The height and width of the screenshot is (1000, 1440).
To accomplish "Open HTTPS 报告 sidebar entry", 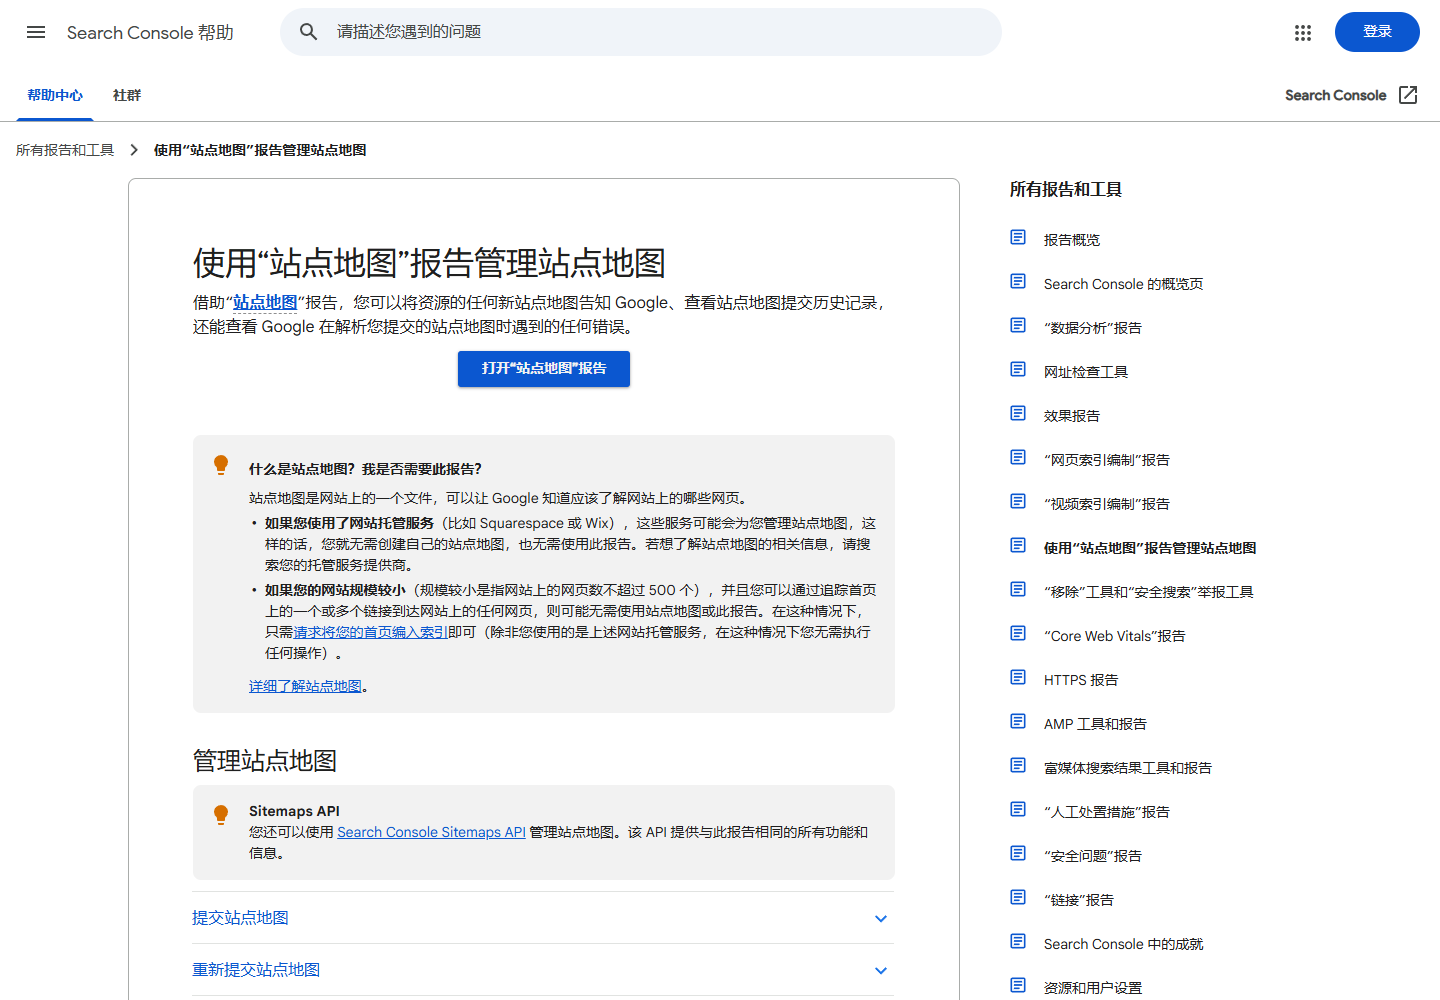I will click(x=1081, y=680).
